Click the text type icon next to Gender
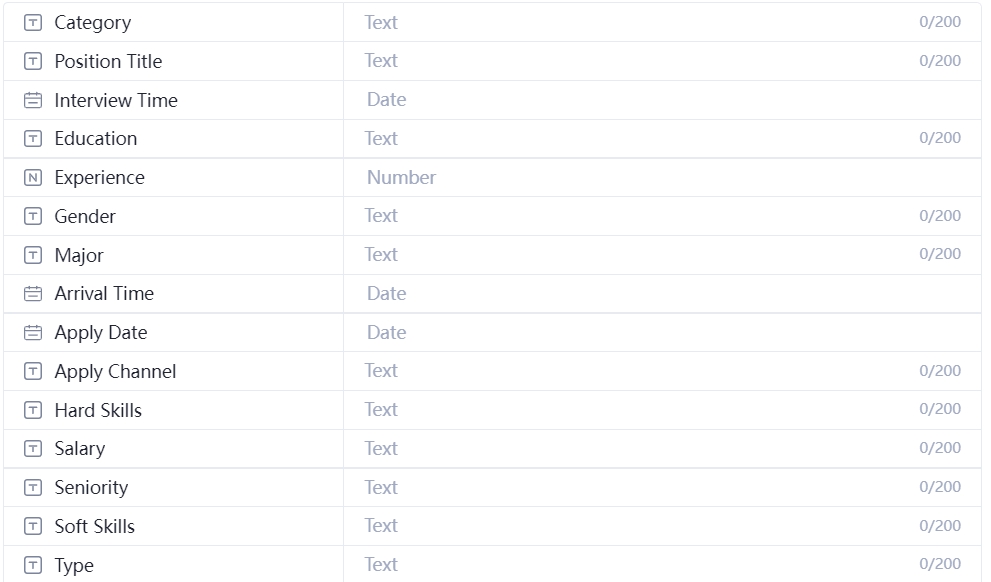The image size is (991, 582). coord(33,216)
